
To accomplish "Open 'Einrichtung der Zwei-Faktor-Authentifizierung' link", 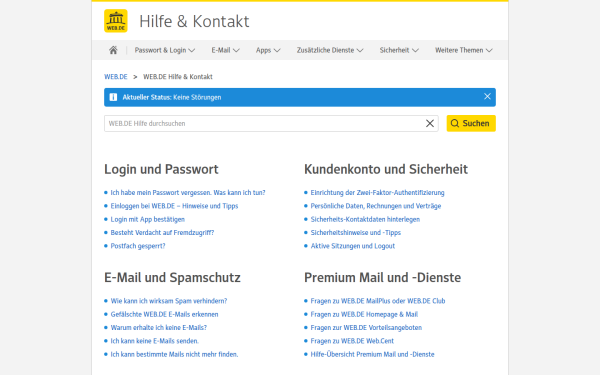I will 377,192.
